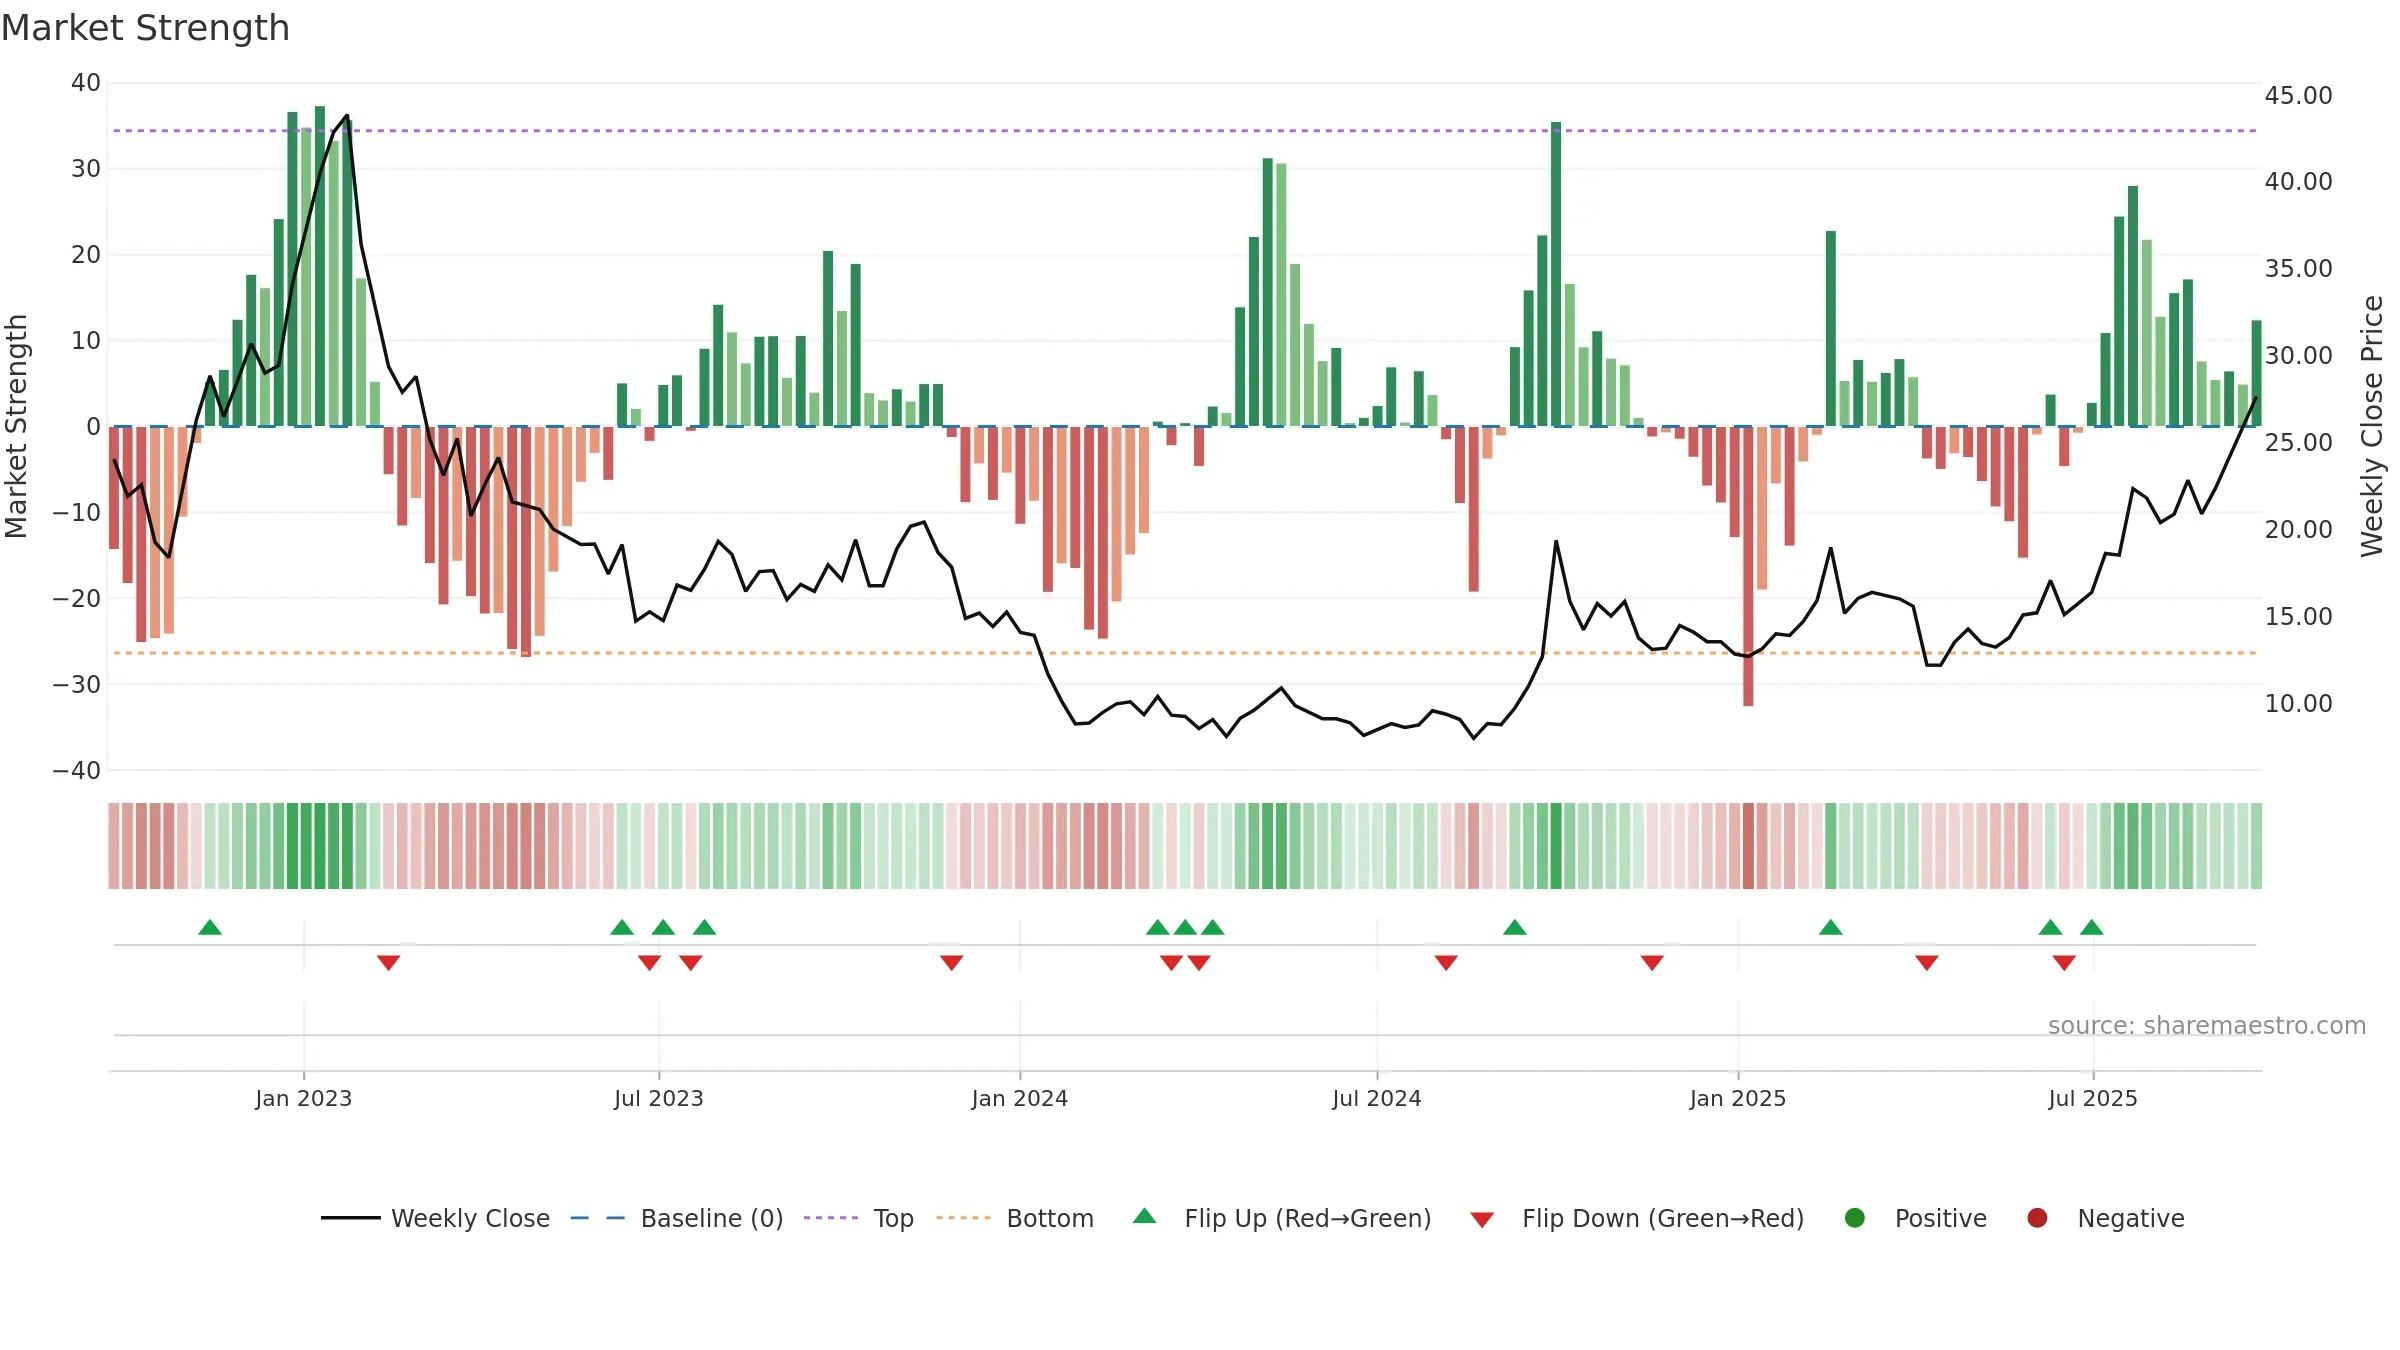Click the '10.00' right axis tick label

(x=2298, y=703)
